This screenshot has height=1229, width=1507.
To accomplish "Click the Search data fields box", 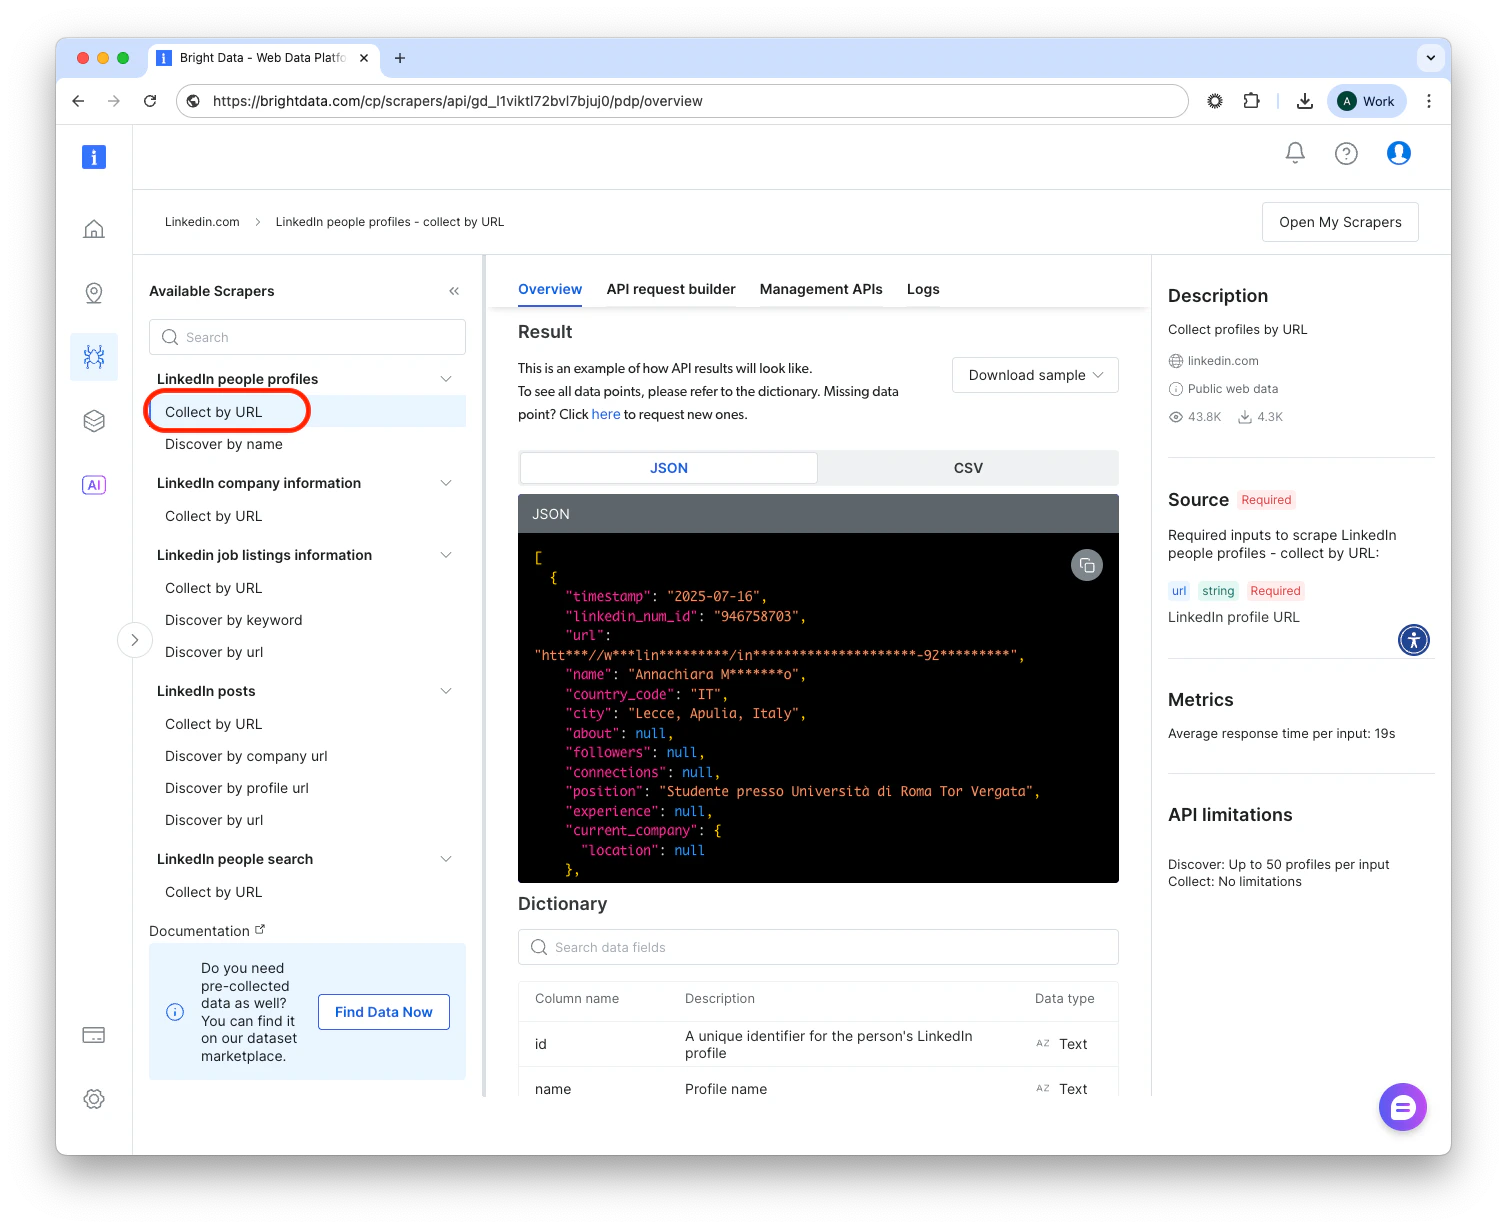I will pyautogui.click(x=818, y=947).
